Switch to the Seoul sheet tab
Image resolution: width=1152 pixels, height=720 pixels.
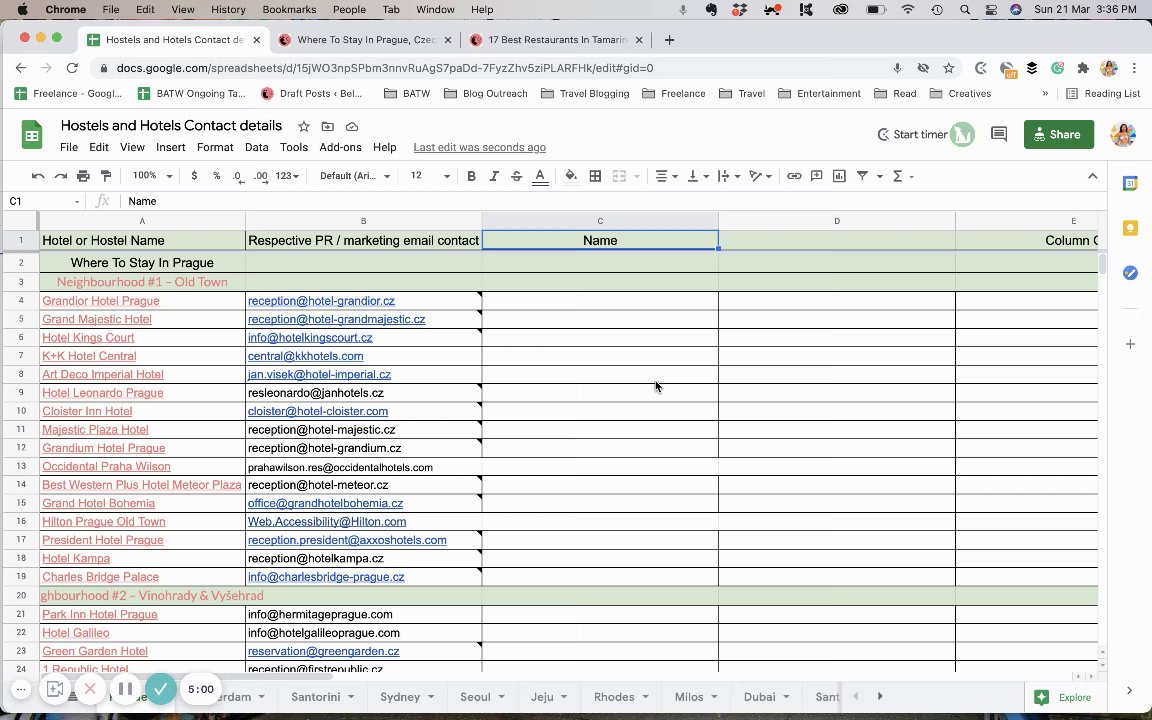[482, 697]
